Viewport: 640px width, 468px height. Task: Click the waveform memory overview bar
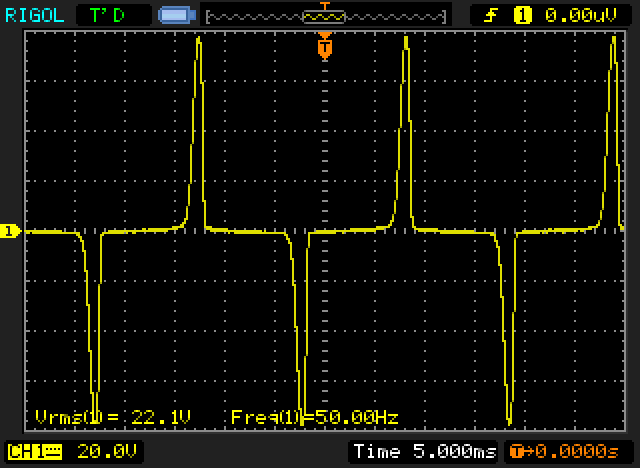click(x=326, y=17)
